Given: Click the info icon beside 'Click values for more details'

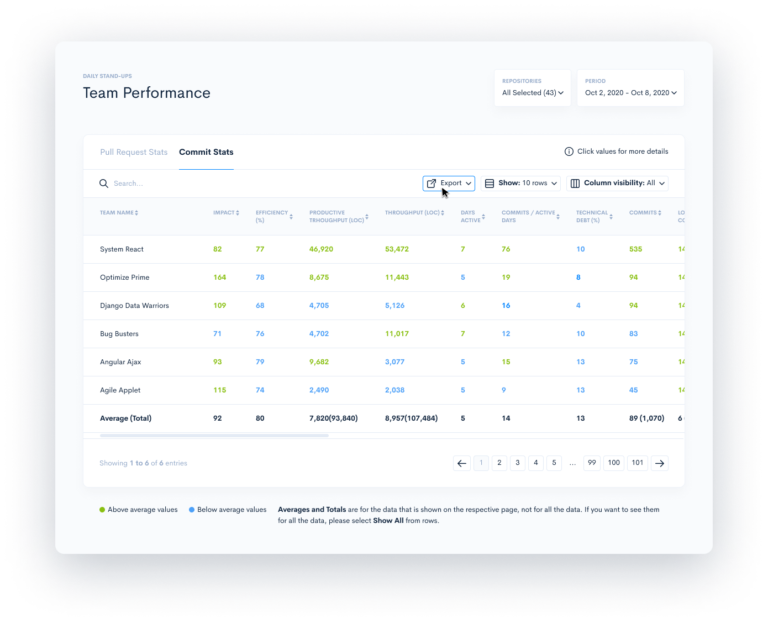Looking at the screenshot, I should click(x=569, y=152).
